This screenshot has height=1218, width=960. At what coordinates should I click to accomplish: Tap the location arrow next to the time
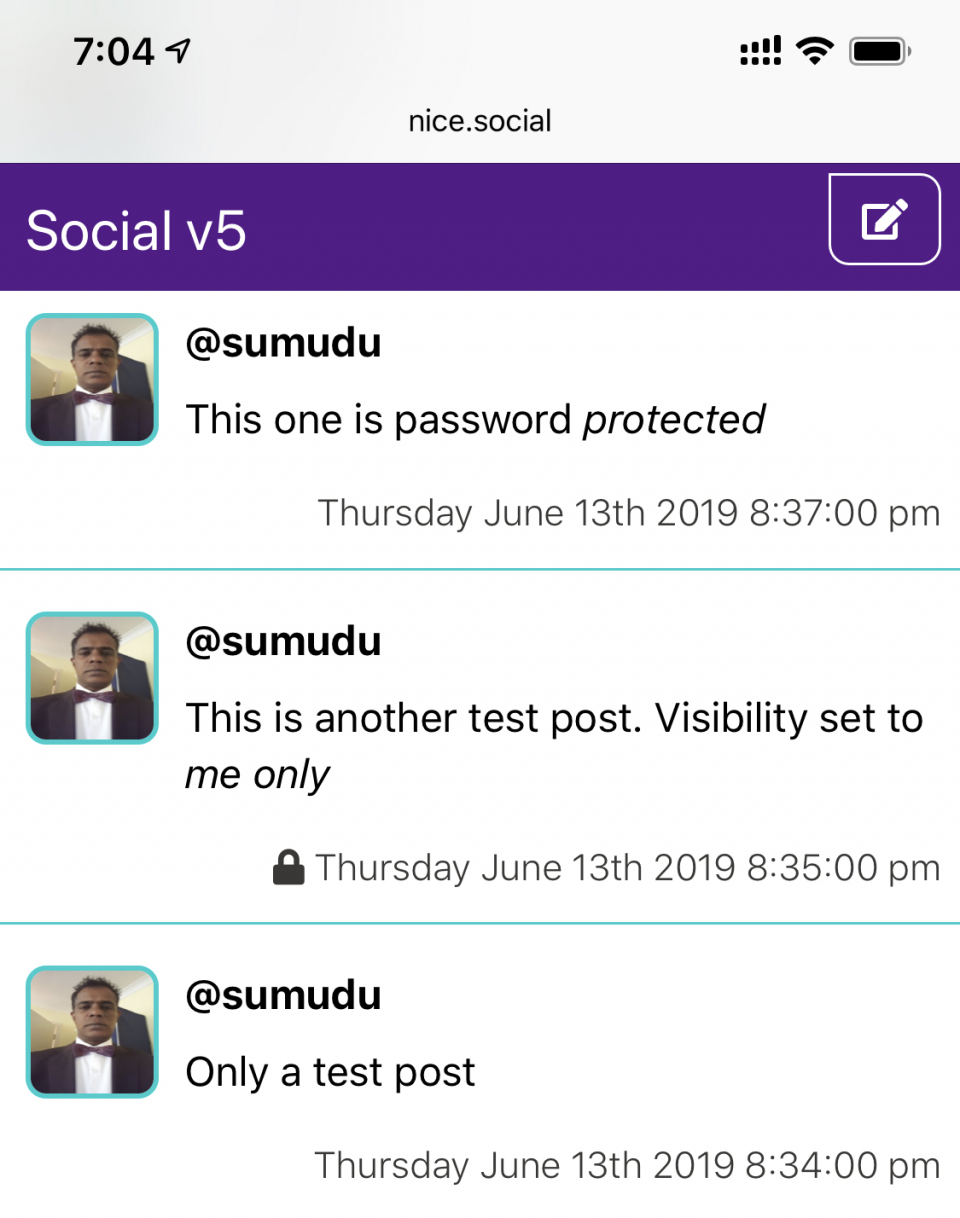pos(179,50)
